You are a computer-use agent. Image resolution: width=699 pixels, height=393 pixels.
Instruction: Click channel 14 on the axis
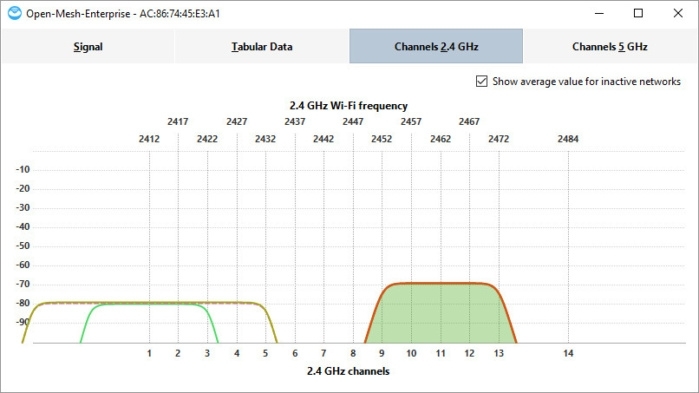click(568, 353)
